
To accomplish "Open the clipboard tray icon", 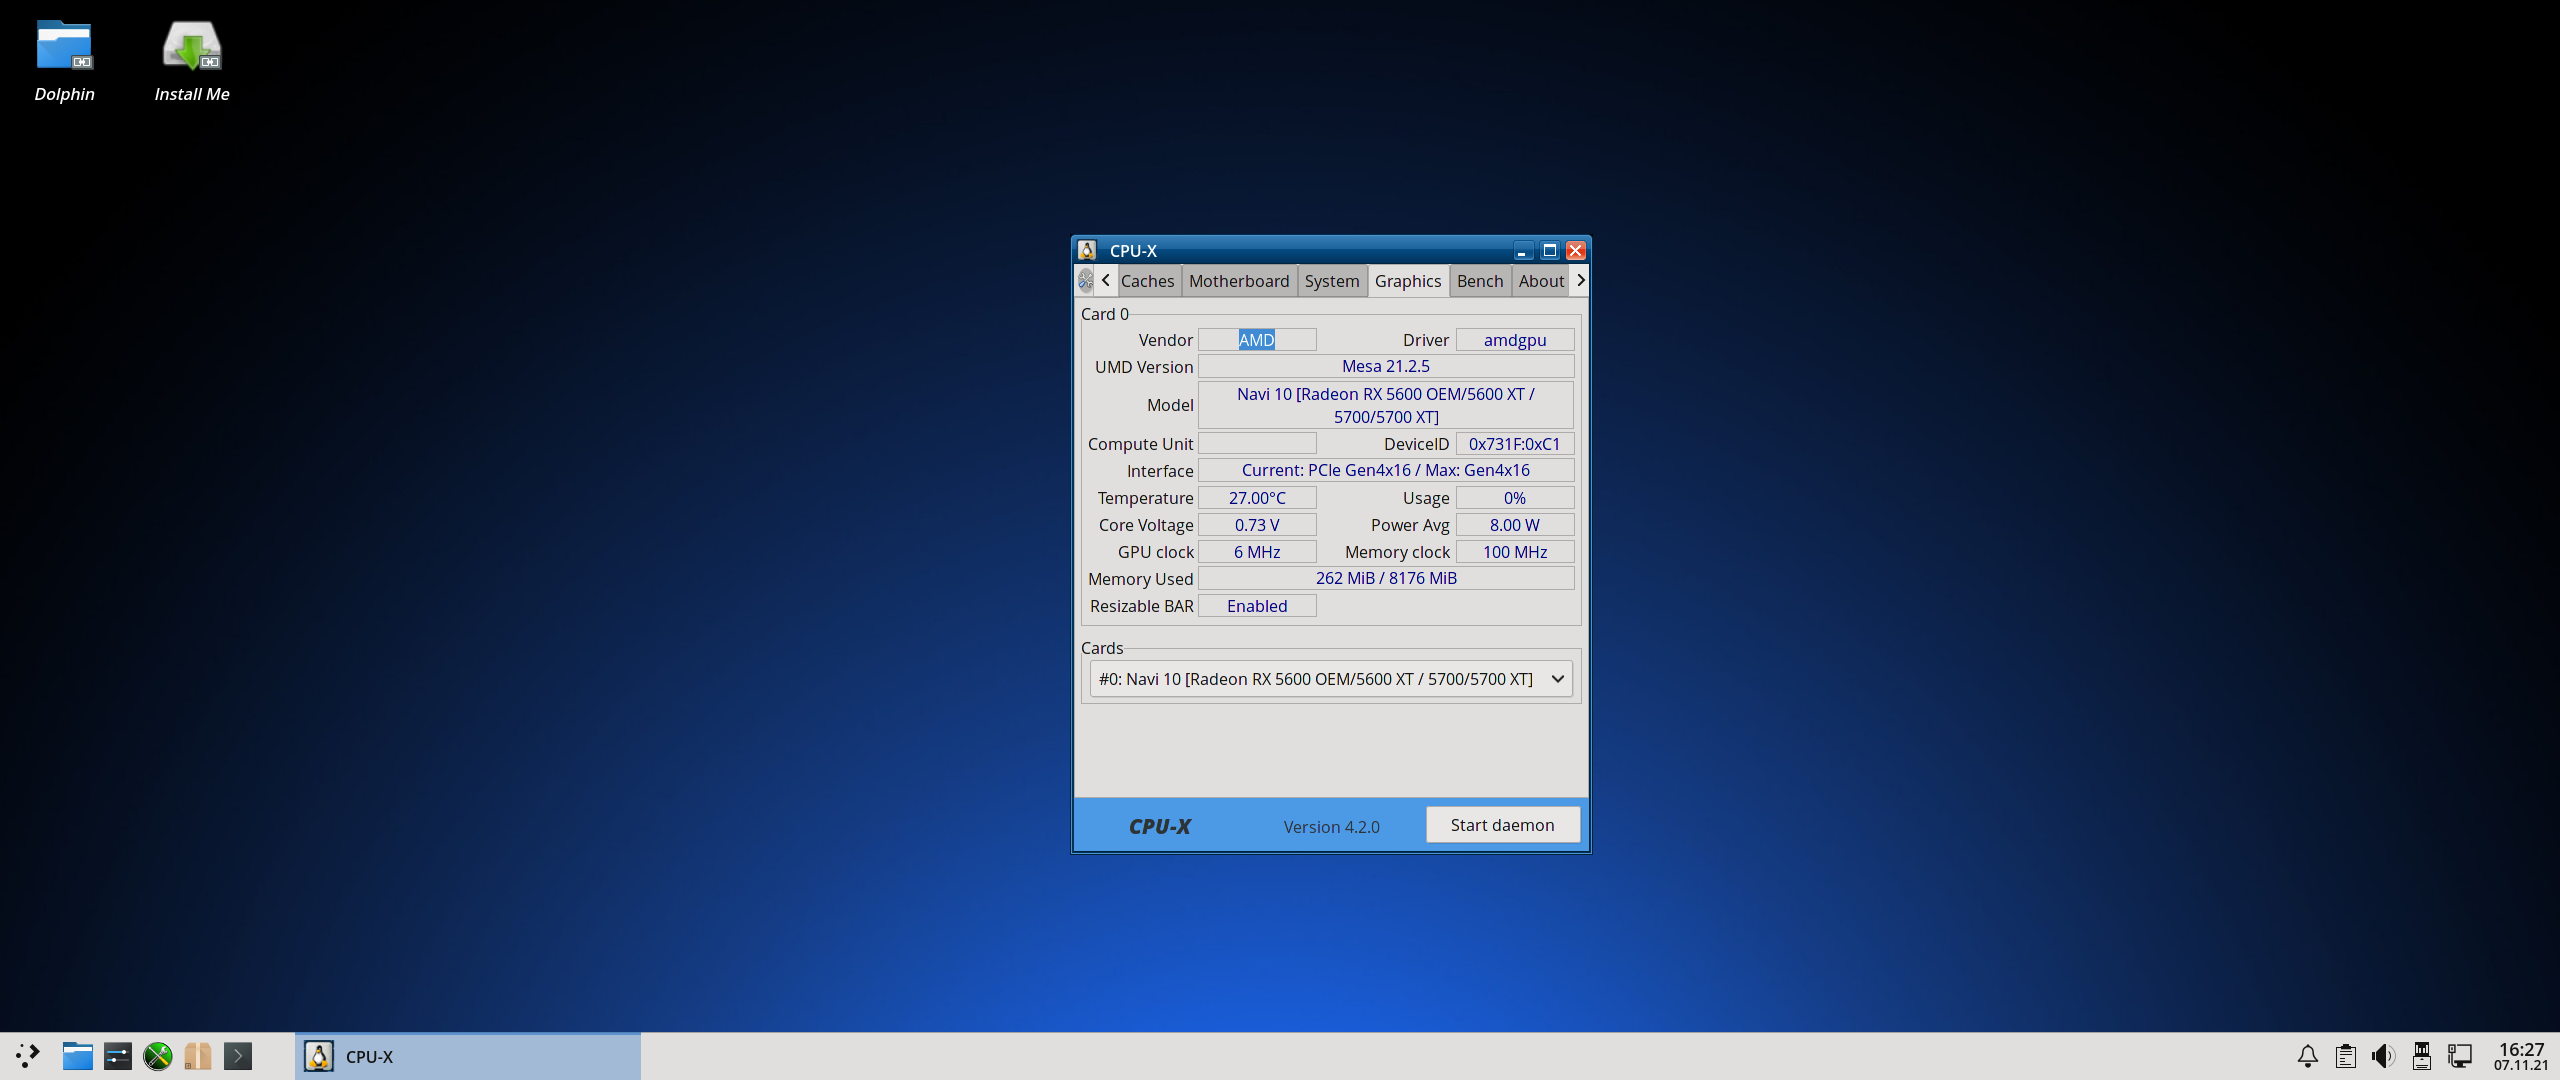I will tap(2345, 1056).
